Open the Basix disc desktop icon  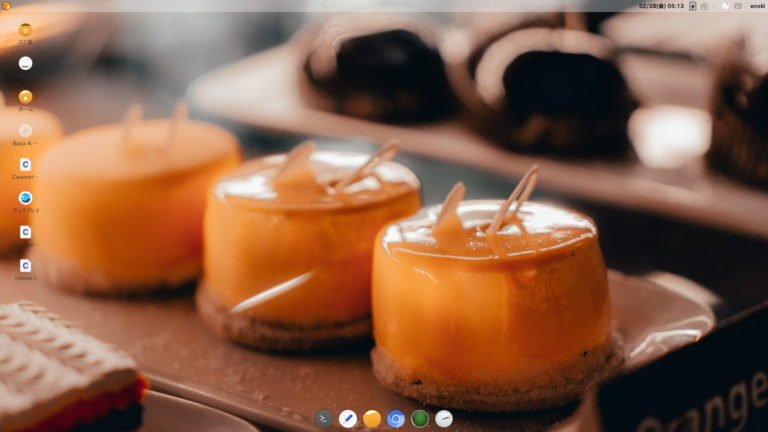click(25, 130)
